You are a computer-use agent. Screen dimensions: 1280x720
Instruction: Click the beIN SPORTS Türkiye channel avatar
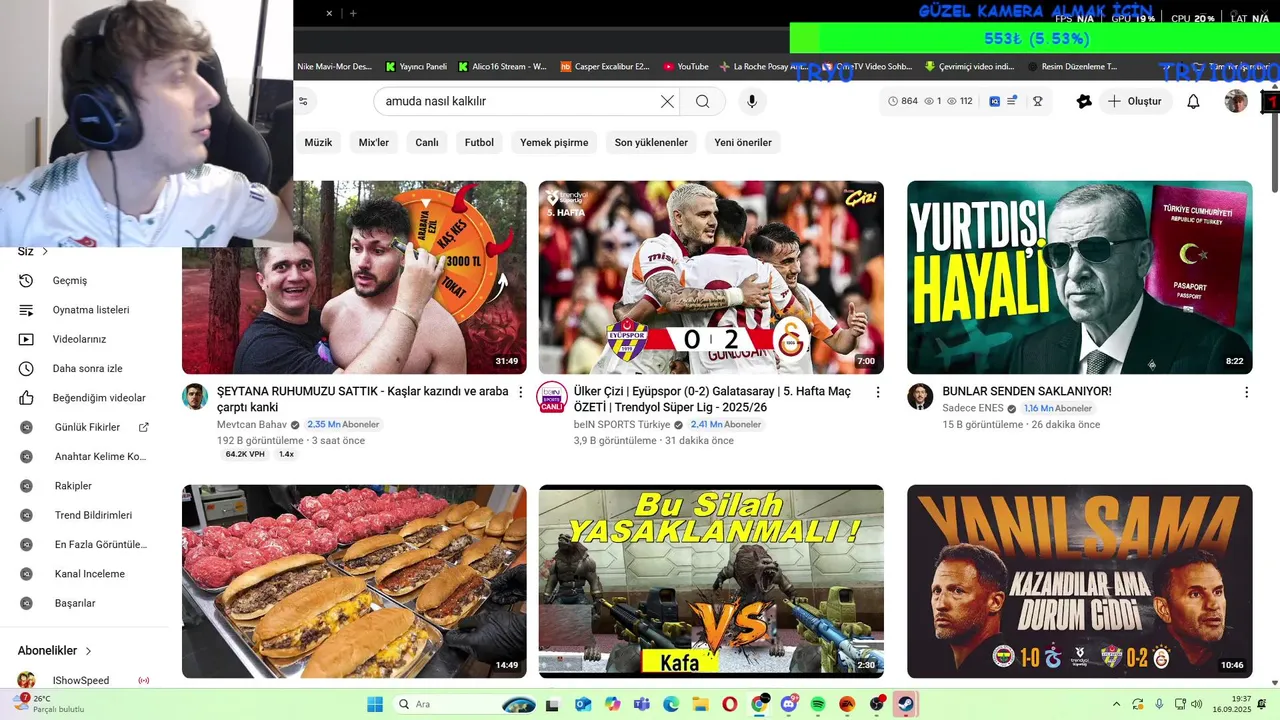(552, 396)
